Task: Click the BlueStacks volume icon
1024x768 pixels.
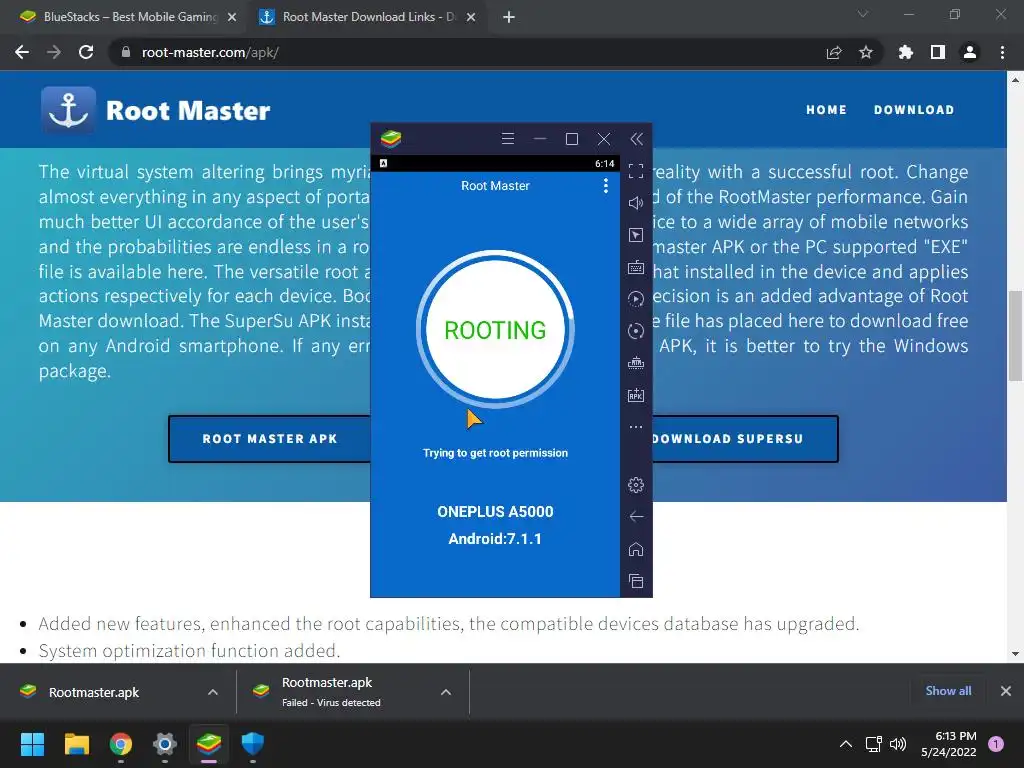Action: tap(635, 203)
